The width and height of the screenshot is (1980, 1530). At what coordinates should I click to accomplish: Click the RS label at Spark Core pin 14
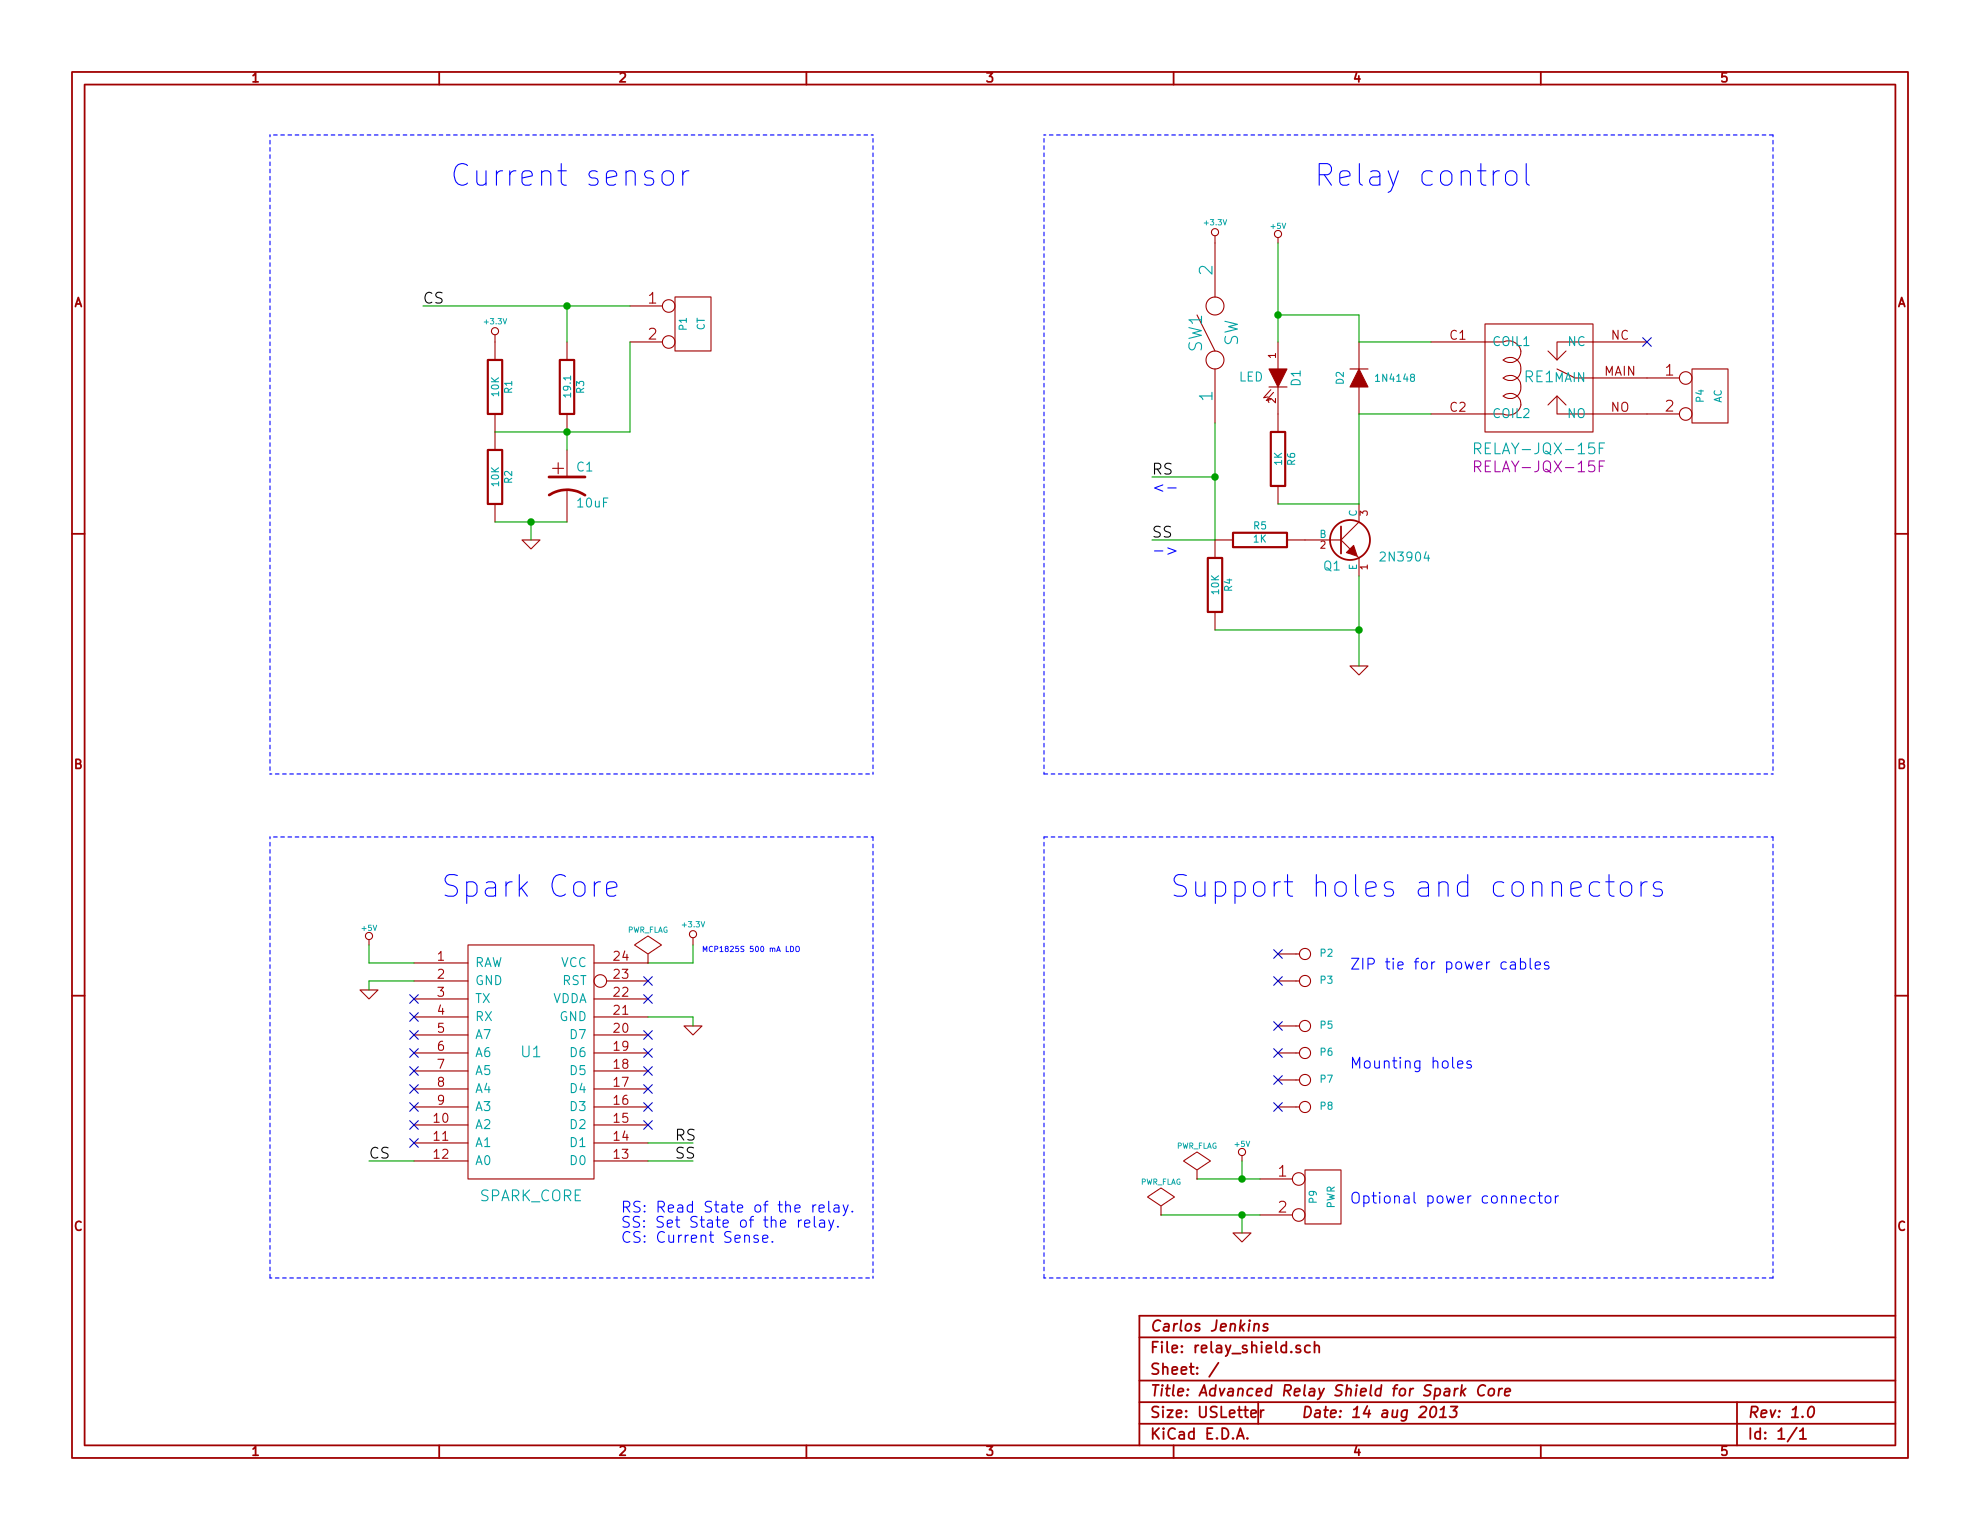pos(685,1135)
